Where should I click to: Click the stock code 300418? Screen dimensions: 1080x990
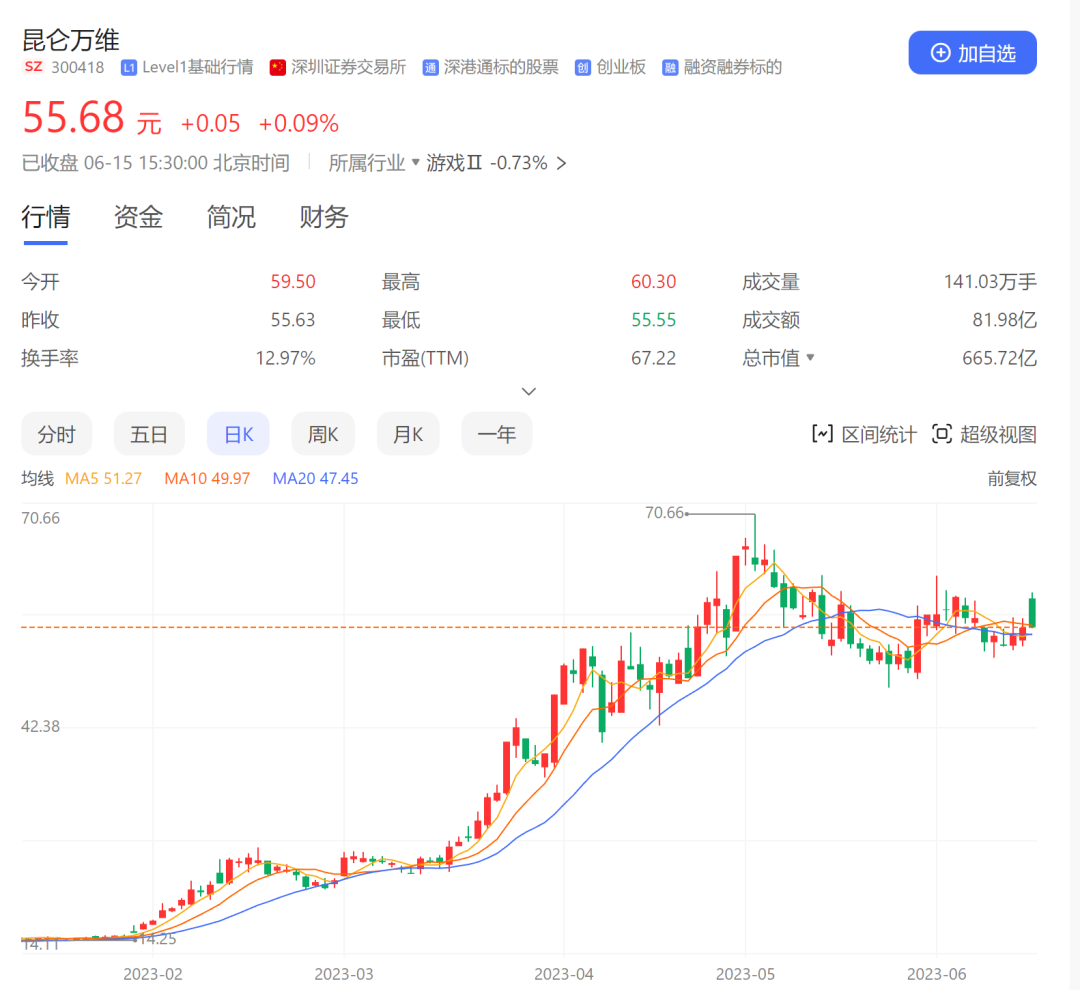click(78, 68)
